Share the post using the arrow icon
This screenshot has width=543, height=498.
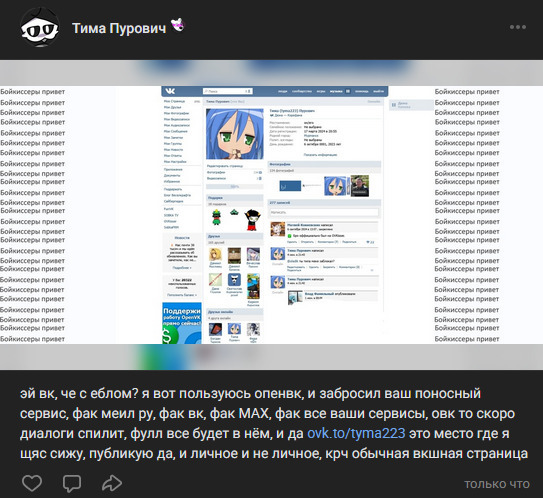tap(112, 483)
